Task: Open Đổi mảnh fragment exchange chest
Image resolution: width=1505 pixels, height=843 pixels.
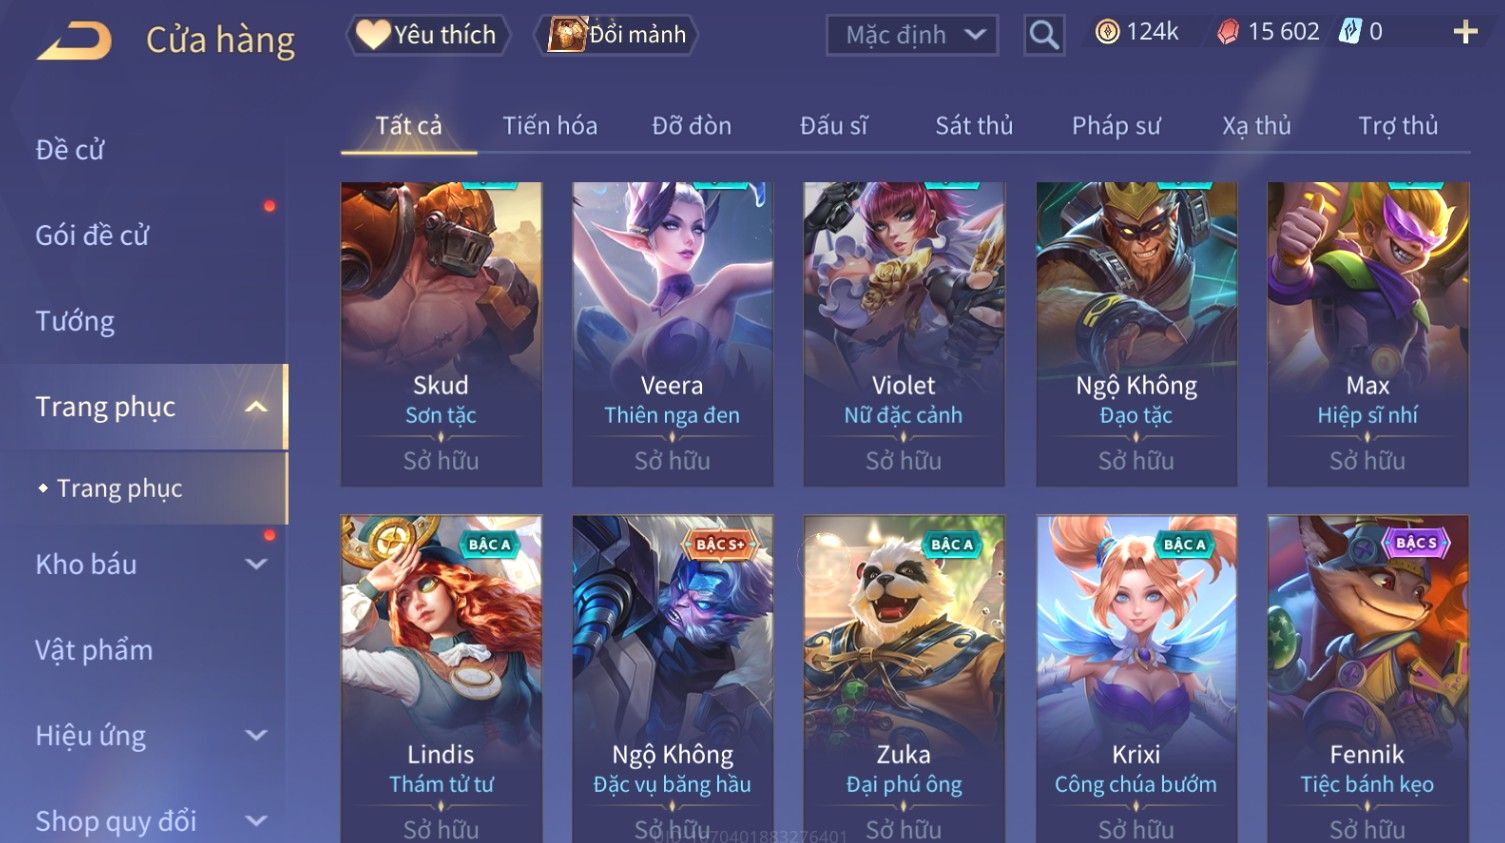Action: tap(619, 35)
